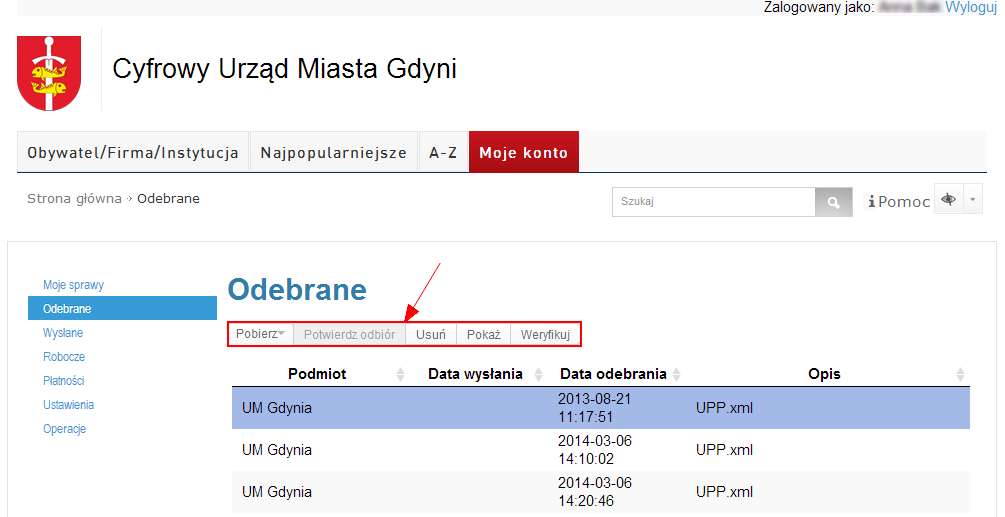Sort by Opis column arrows
This screenshot has height=517, width=1005.
pyautogui.click(x=960, y=375)
